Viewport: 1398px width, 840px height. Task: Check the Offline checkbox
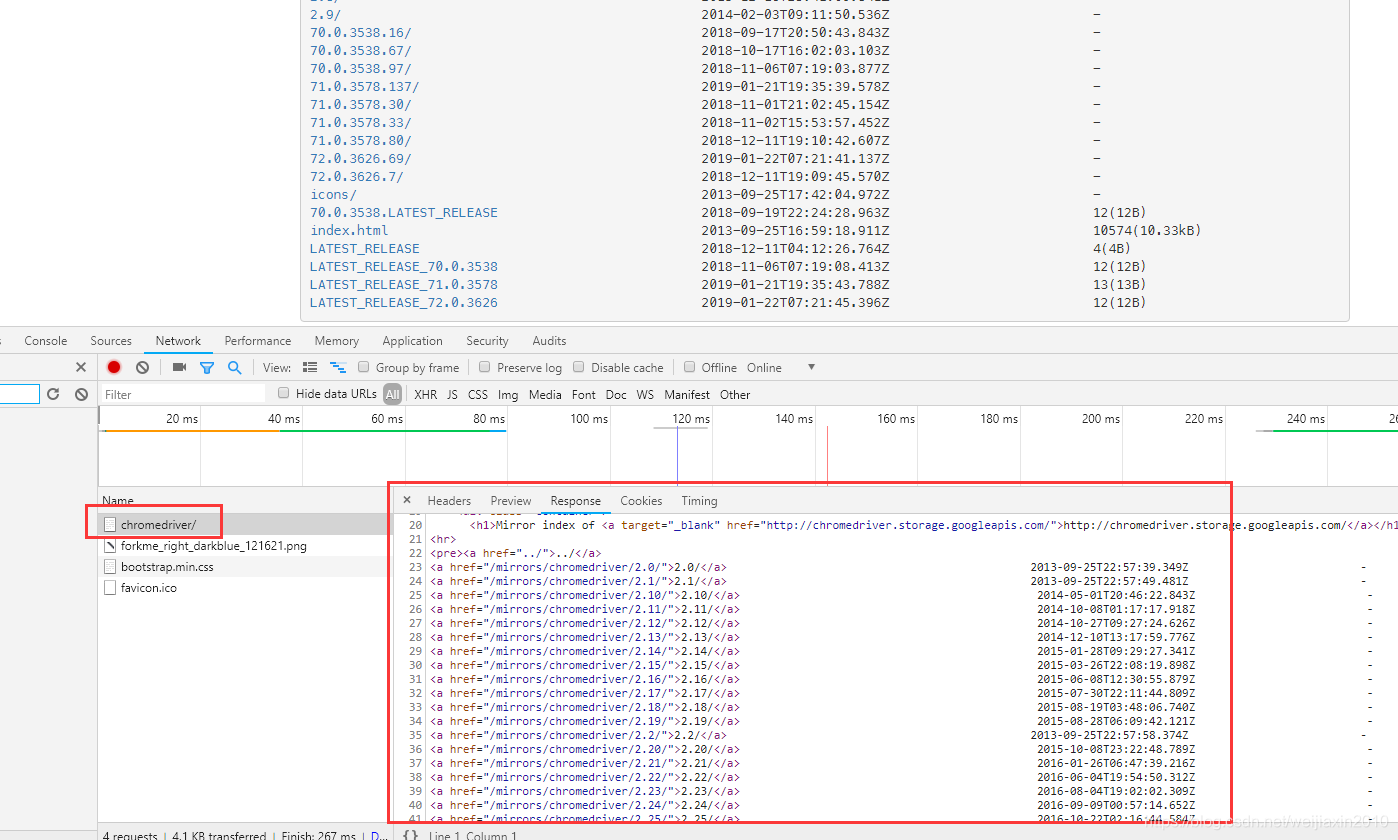[x=689, y=367]
